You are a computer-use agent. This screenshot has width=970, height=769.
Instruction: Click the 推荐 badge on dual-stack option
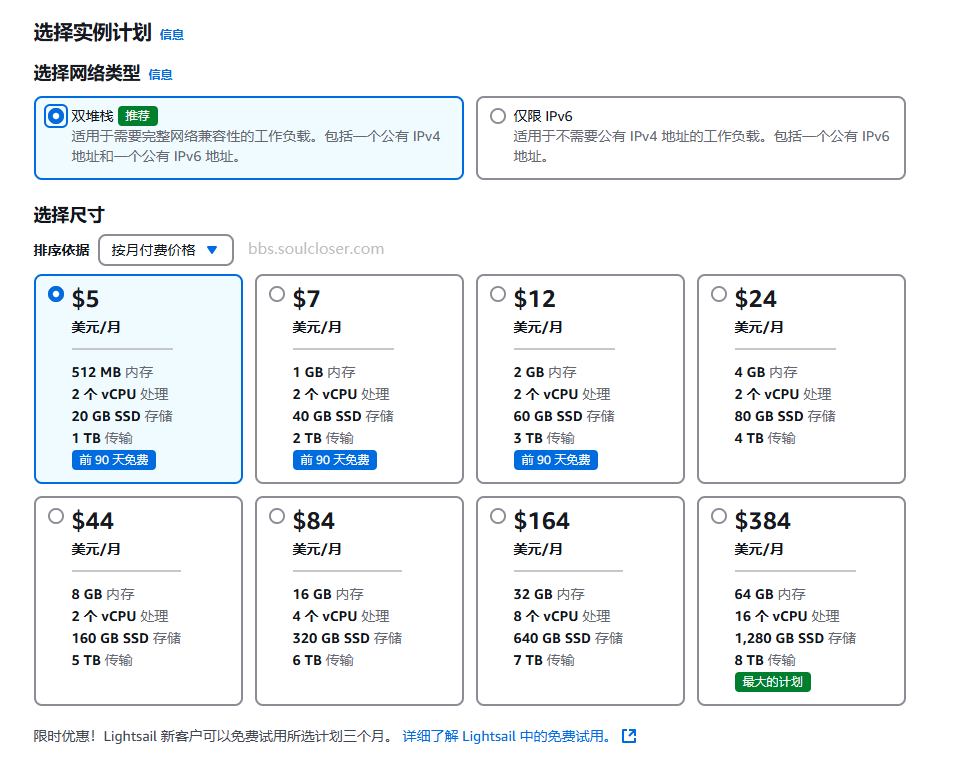point(138,116)
